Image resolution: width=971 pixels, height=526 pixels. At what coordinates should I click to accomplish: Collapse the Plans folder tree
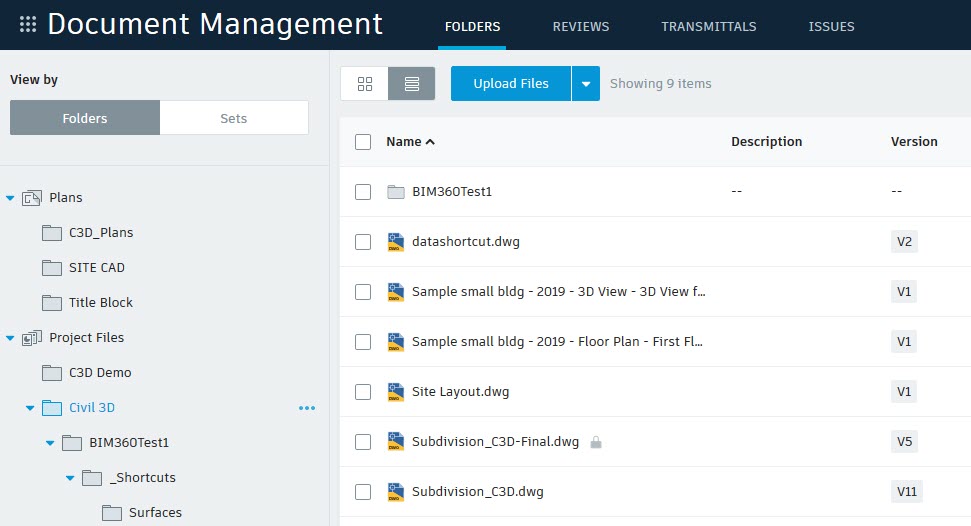point(11,198)
